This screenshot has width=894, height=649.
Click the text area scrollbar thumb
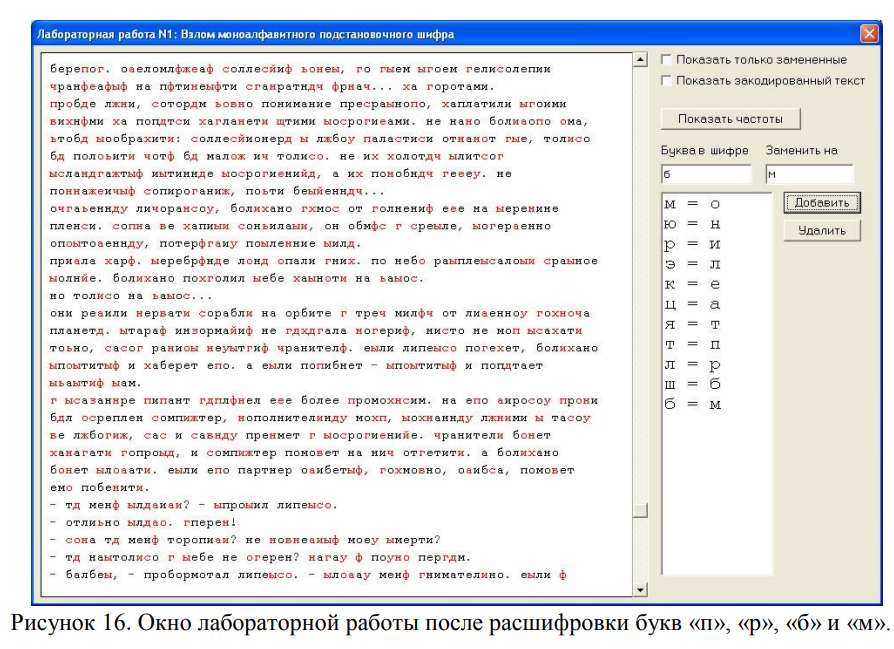(x=641, y=510)
